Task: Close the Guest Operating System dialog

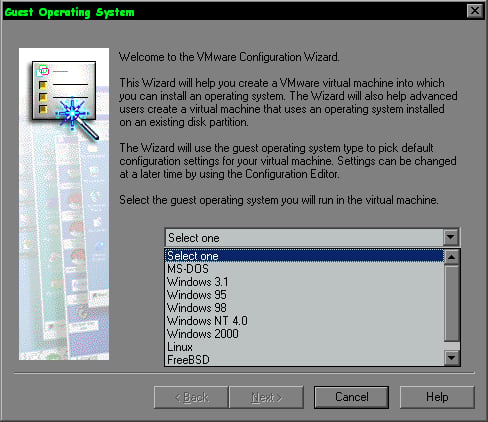Action: 475,11
